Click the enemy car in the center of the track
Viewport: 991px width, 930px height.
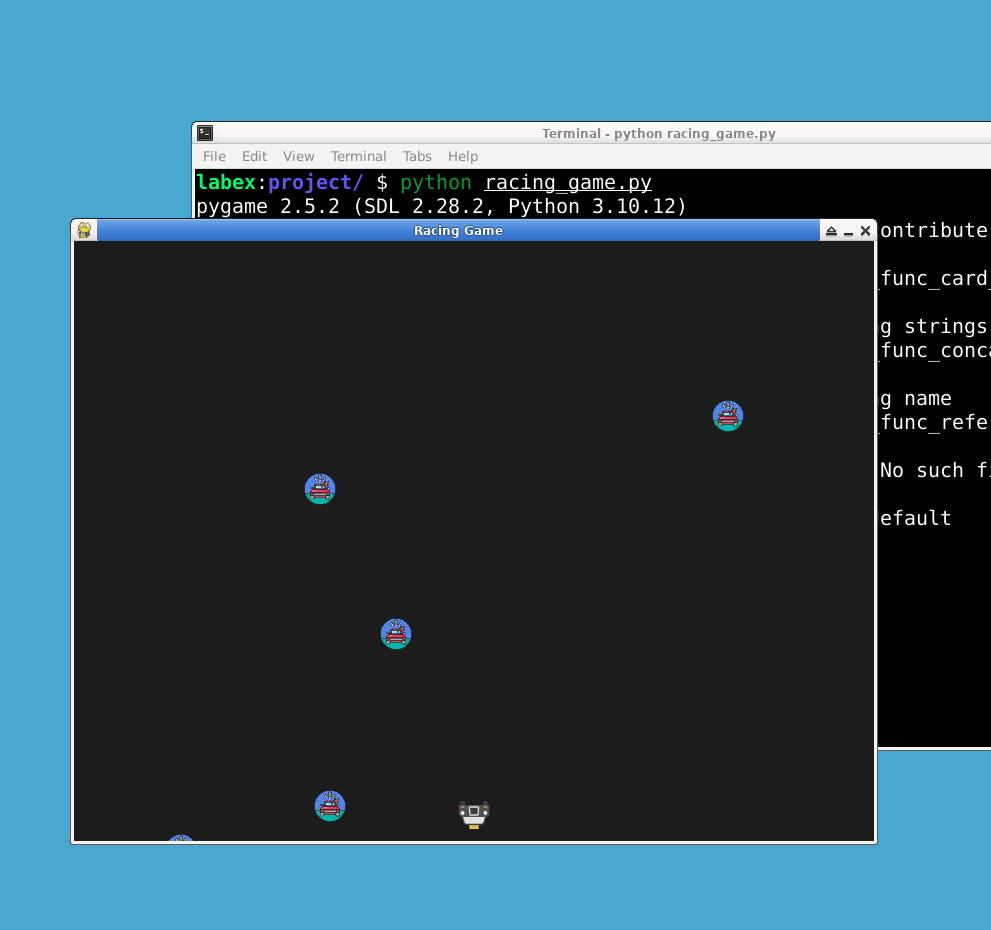396,634
